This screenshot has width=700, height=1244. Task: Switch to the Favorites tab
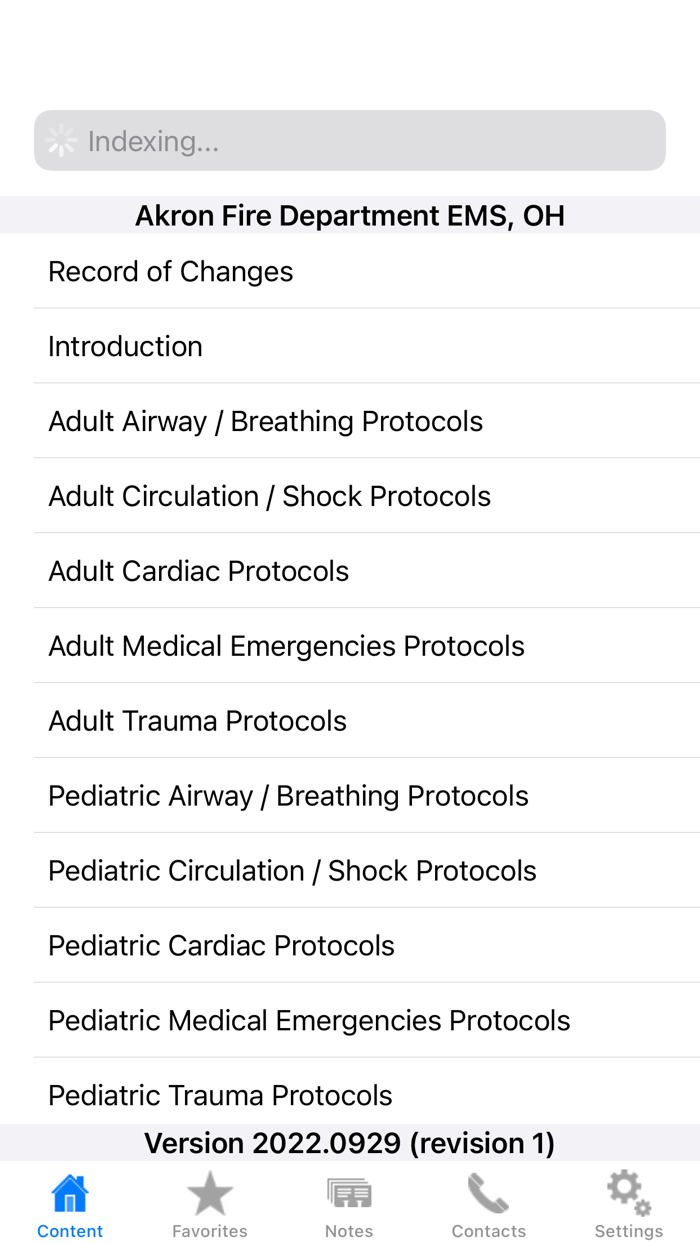tap(209, 1203)
